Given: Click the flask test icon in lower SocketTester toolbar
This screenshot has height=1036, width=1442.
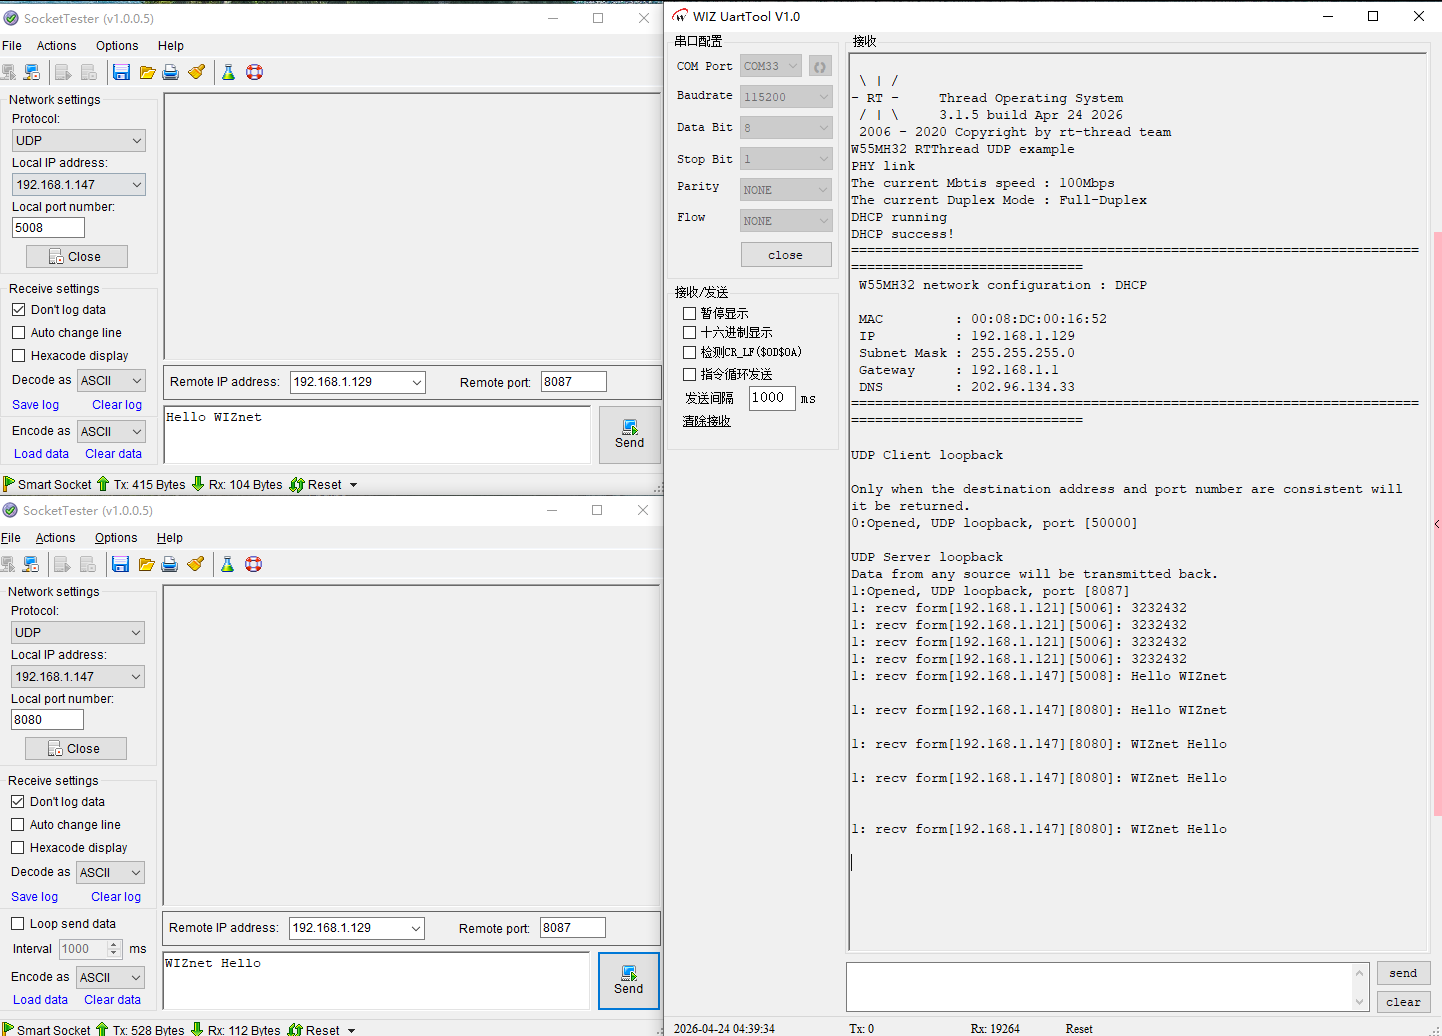Looking at the screenshot, I should (x=227, y=564).
